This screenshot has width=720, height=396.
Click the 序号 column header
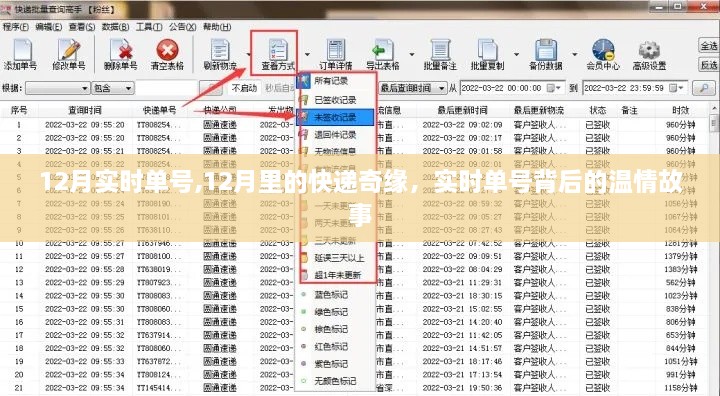pos(19,110)
